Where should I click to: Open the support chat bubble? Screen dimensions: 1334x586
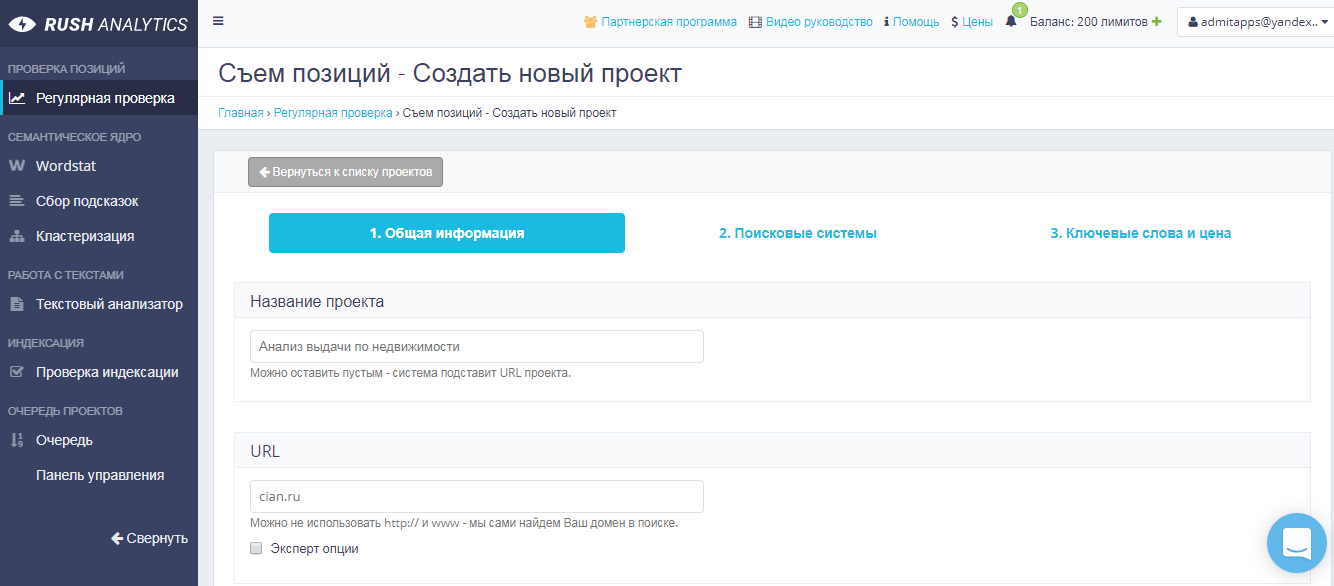point(1296,543)
